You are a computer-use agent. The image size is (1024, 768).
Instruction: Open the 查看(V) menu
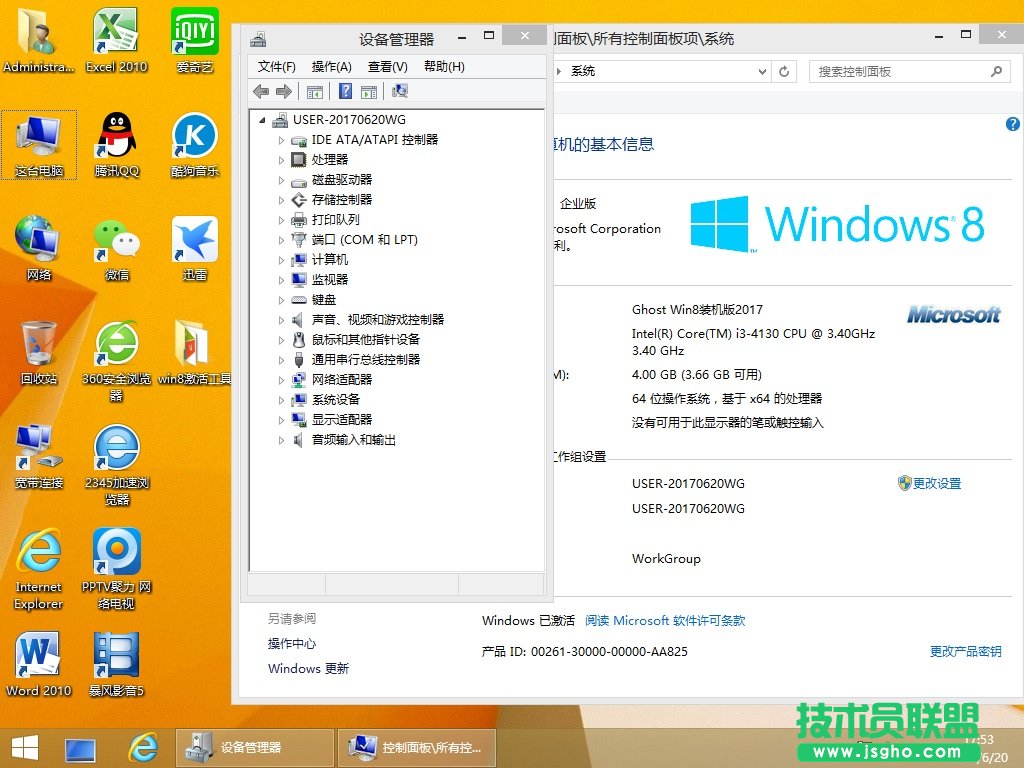point(387,66)
